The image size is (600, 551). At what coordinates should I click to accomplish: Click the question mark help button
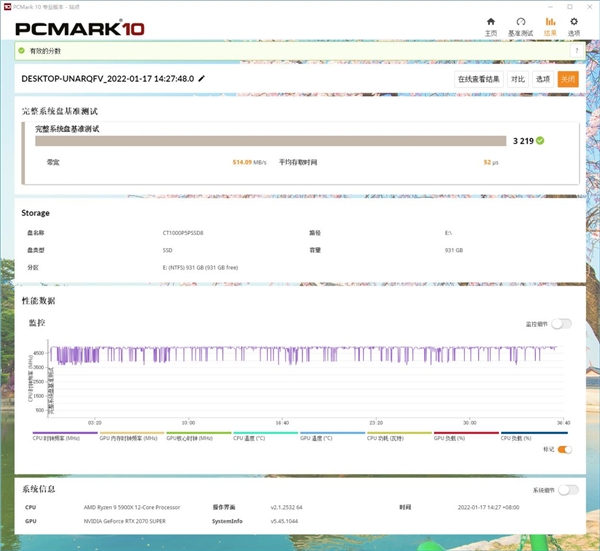(x=576, y=51)
